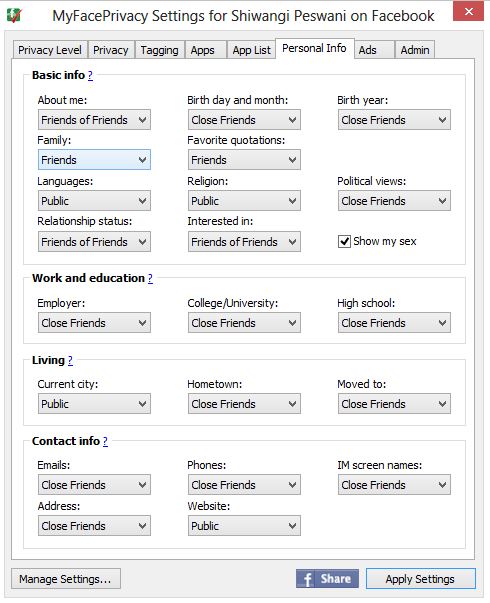Open the Family privacy dropdown
Screen dimensions: 490x603
[x=94, y=160]
